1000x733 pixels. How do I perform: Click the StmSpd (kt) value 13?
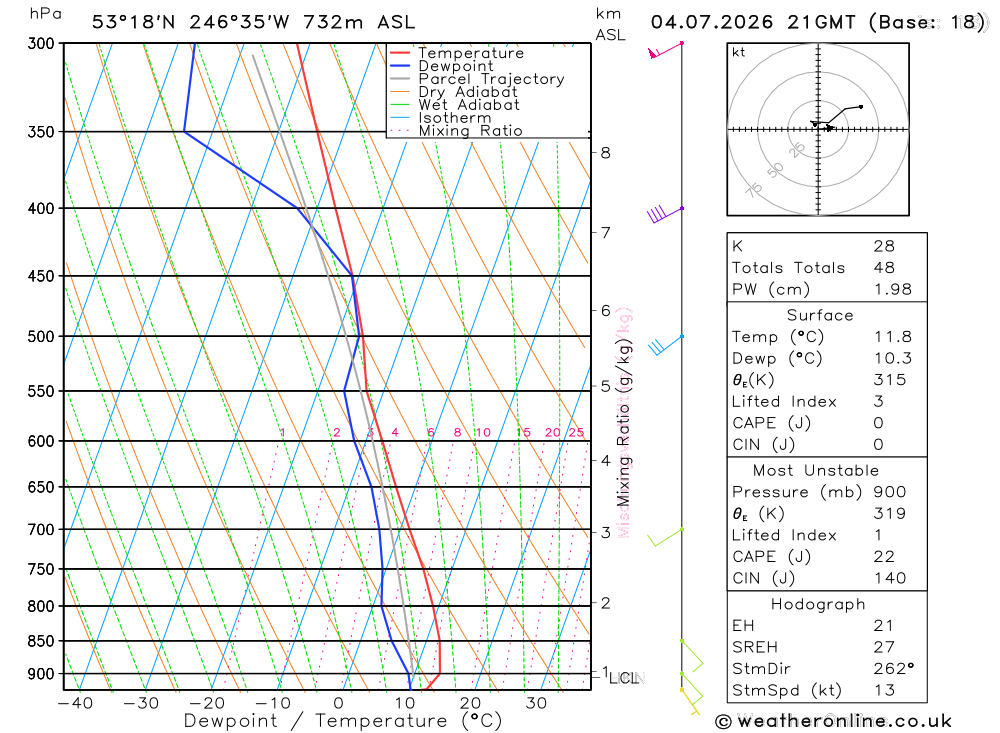[x=884, y=691]
